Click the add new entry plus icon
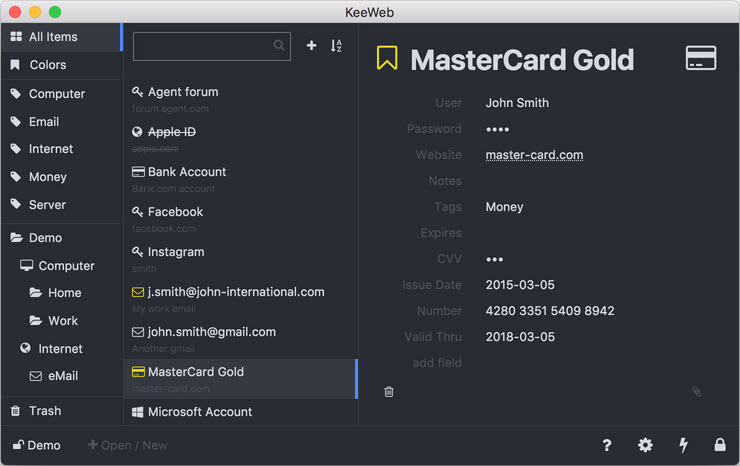740x466 pixels. [311, 45]
